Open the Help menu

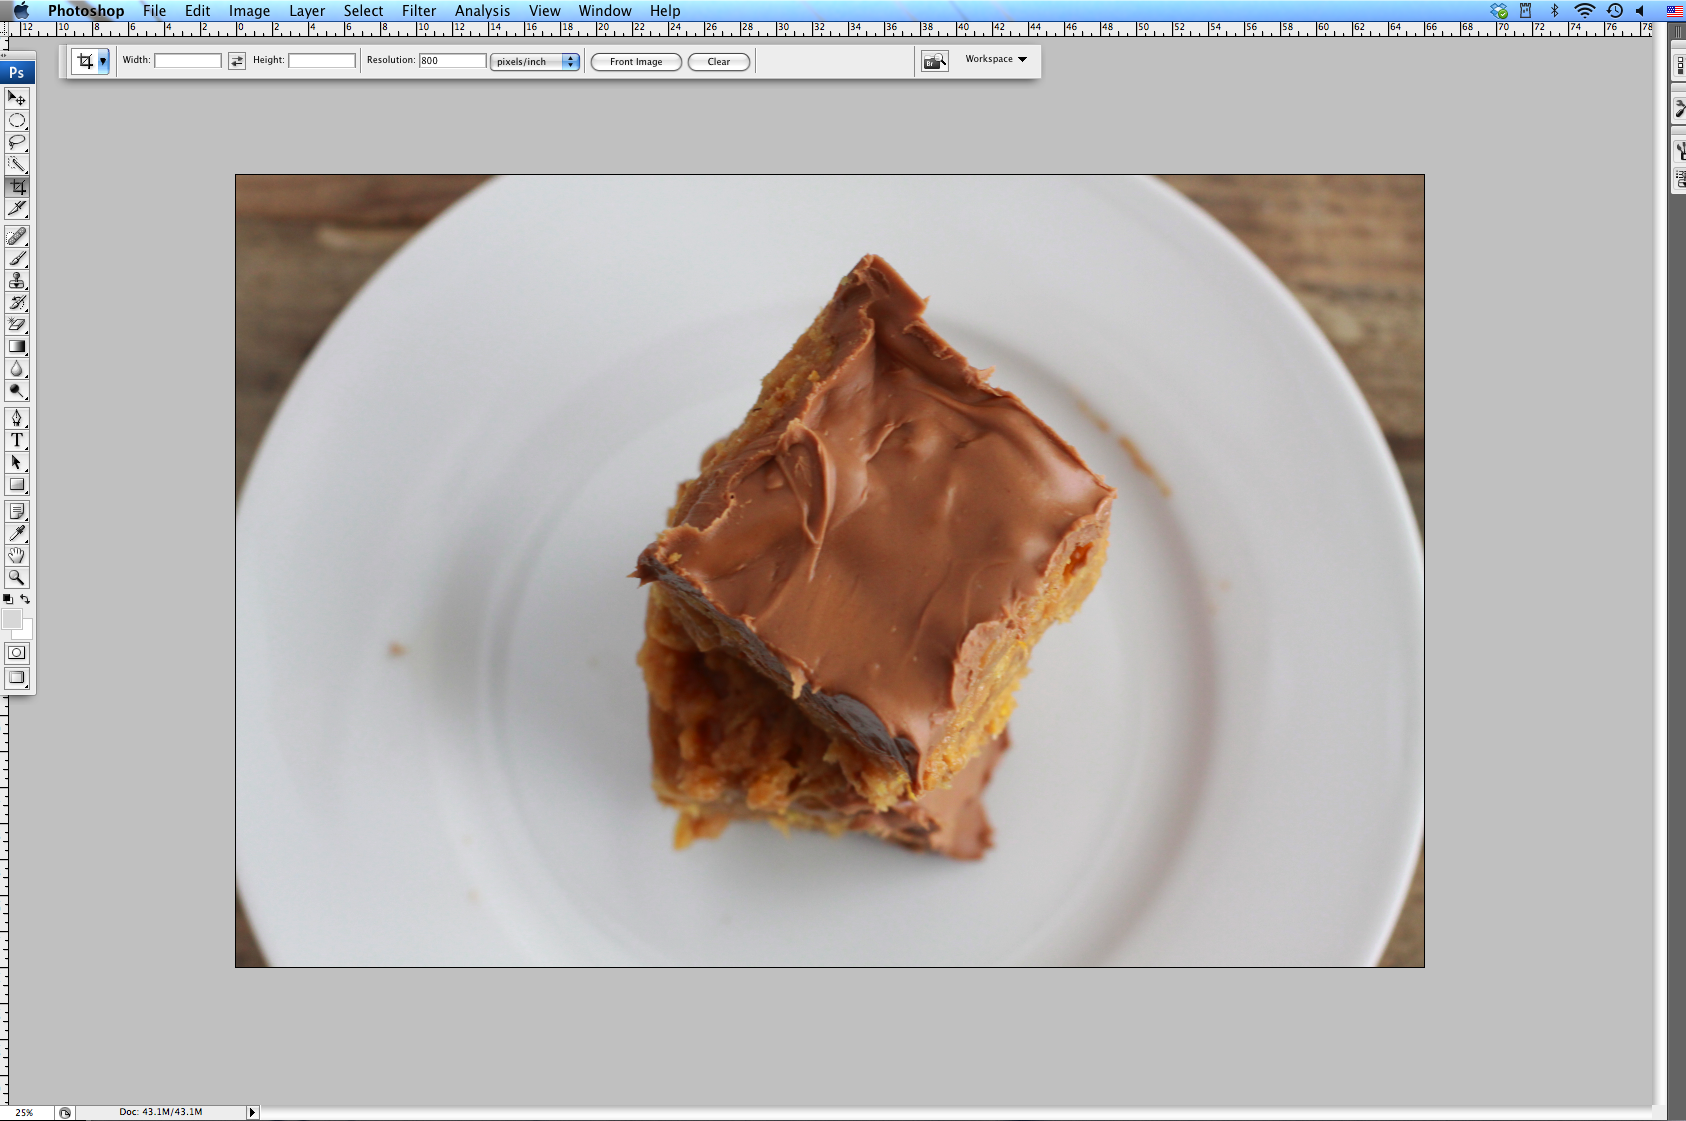(x=665, y=10)
